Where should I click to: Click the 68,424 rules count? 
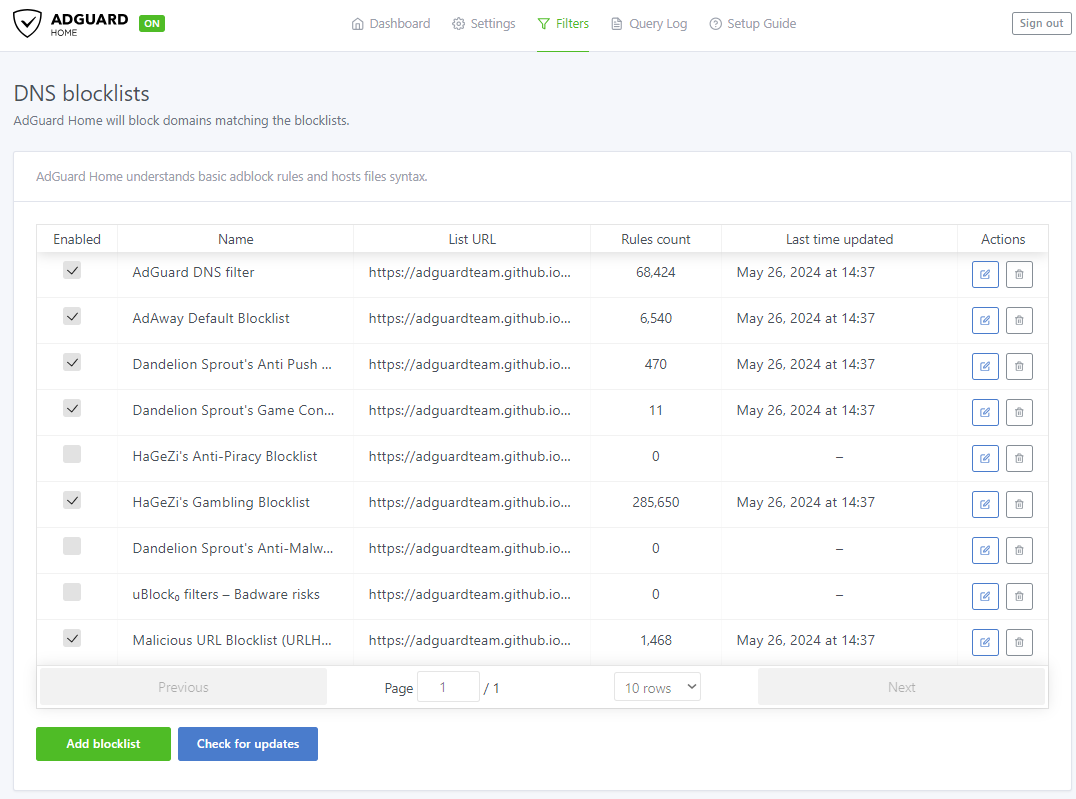655,273
